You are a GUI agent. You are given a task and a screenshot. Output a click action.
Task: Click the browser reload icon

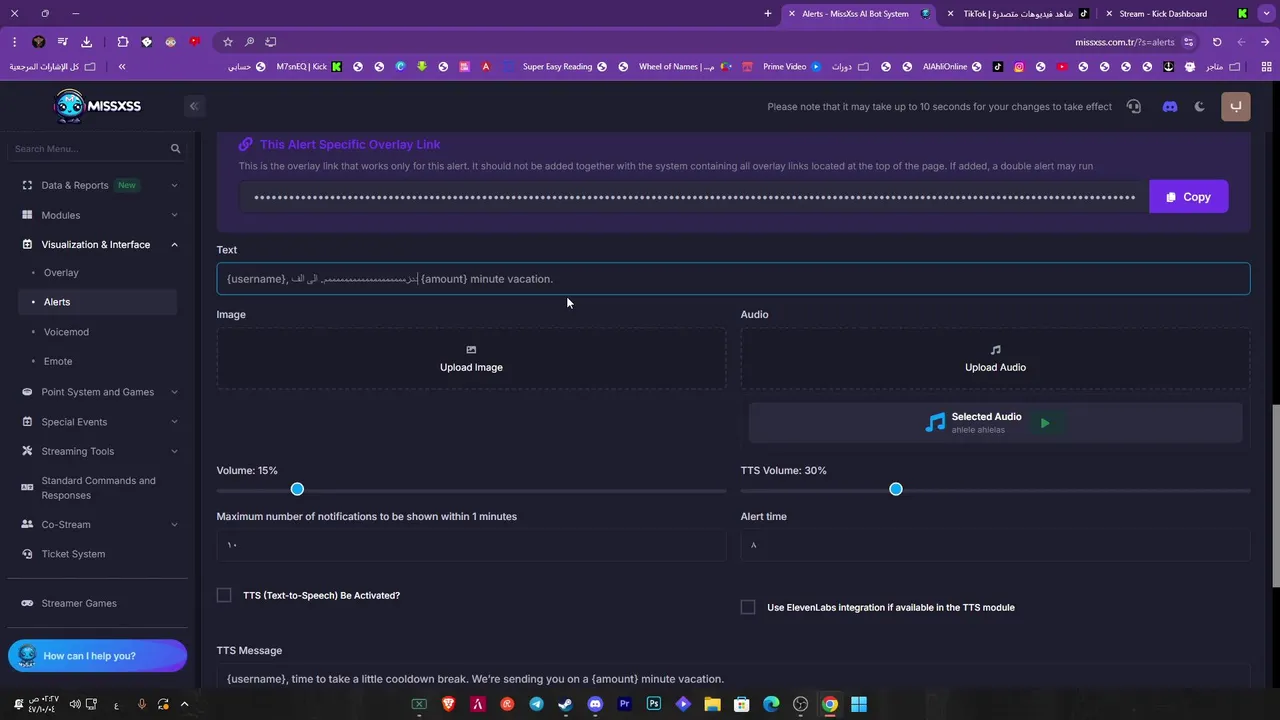(1217, 42)
